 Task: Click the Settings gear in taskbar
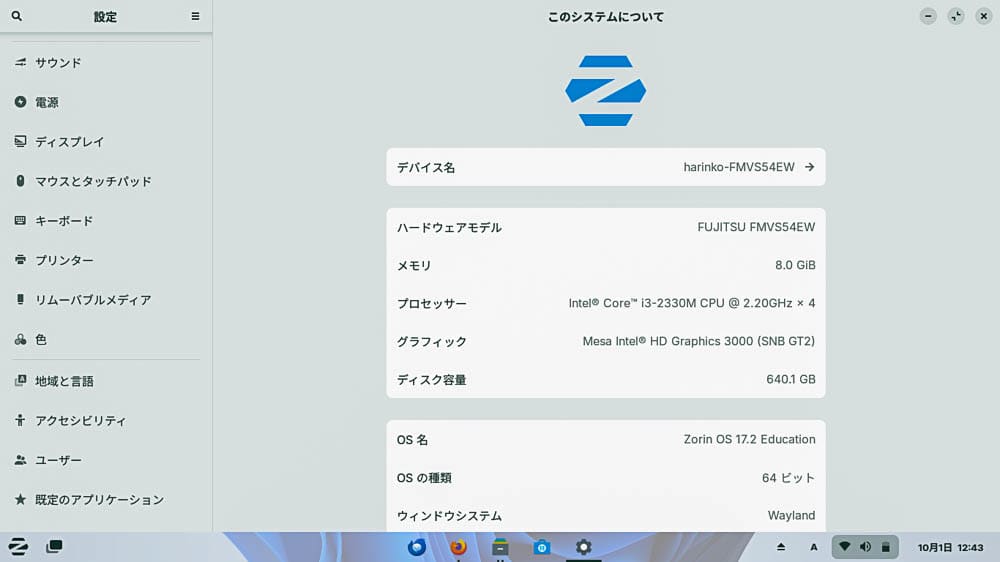pos(584,547)
